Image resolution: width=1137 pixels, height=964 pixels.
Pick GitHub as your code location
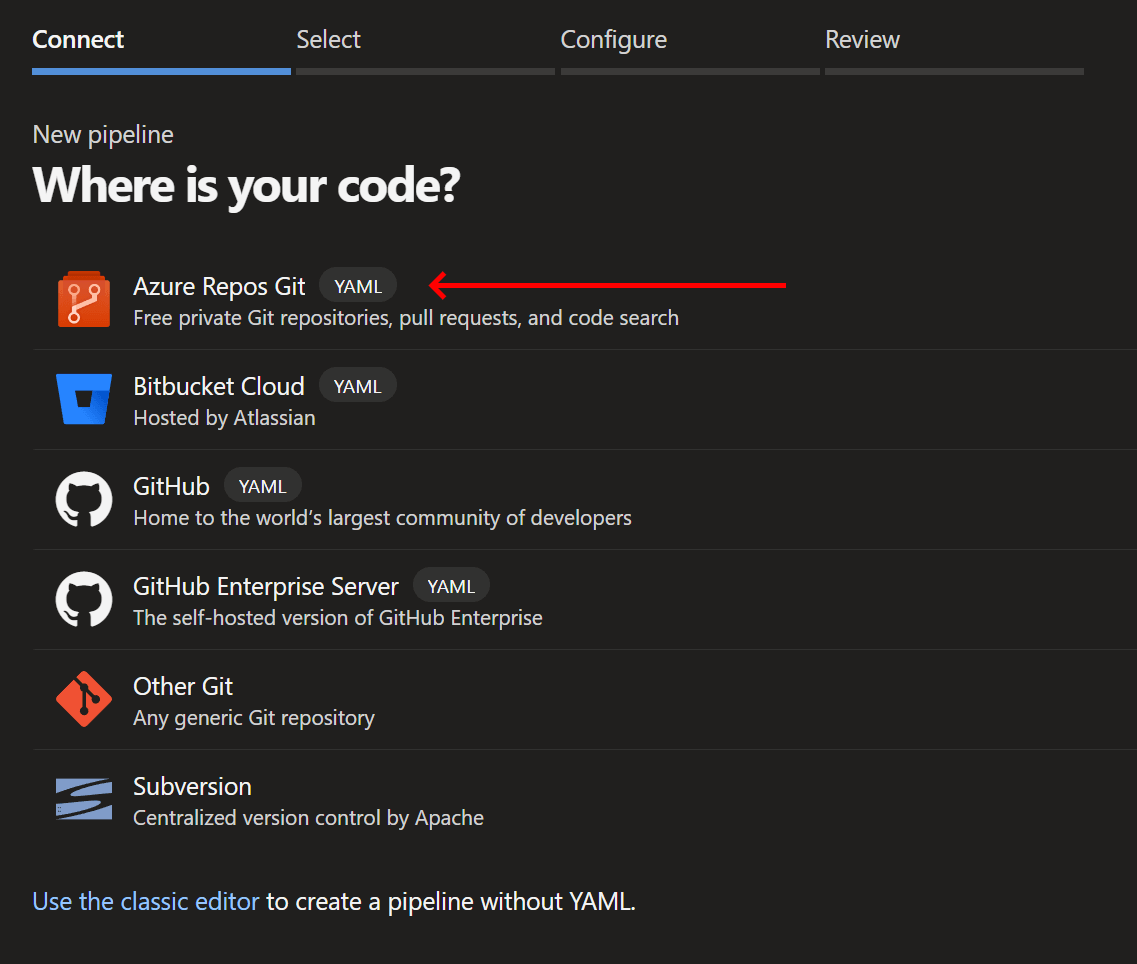[x=171, y=486]
